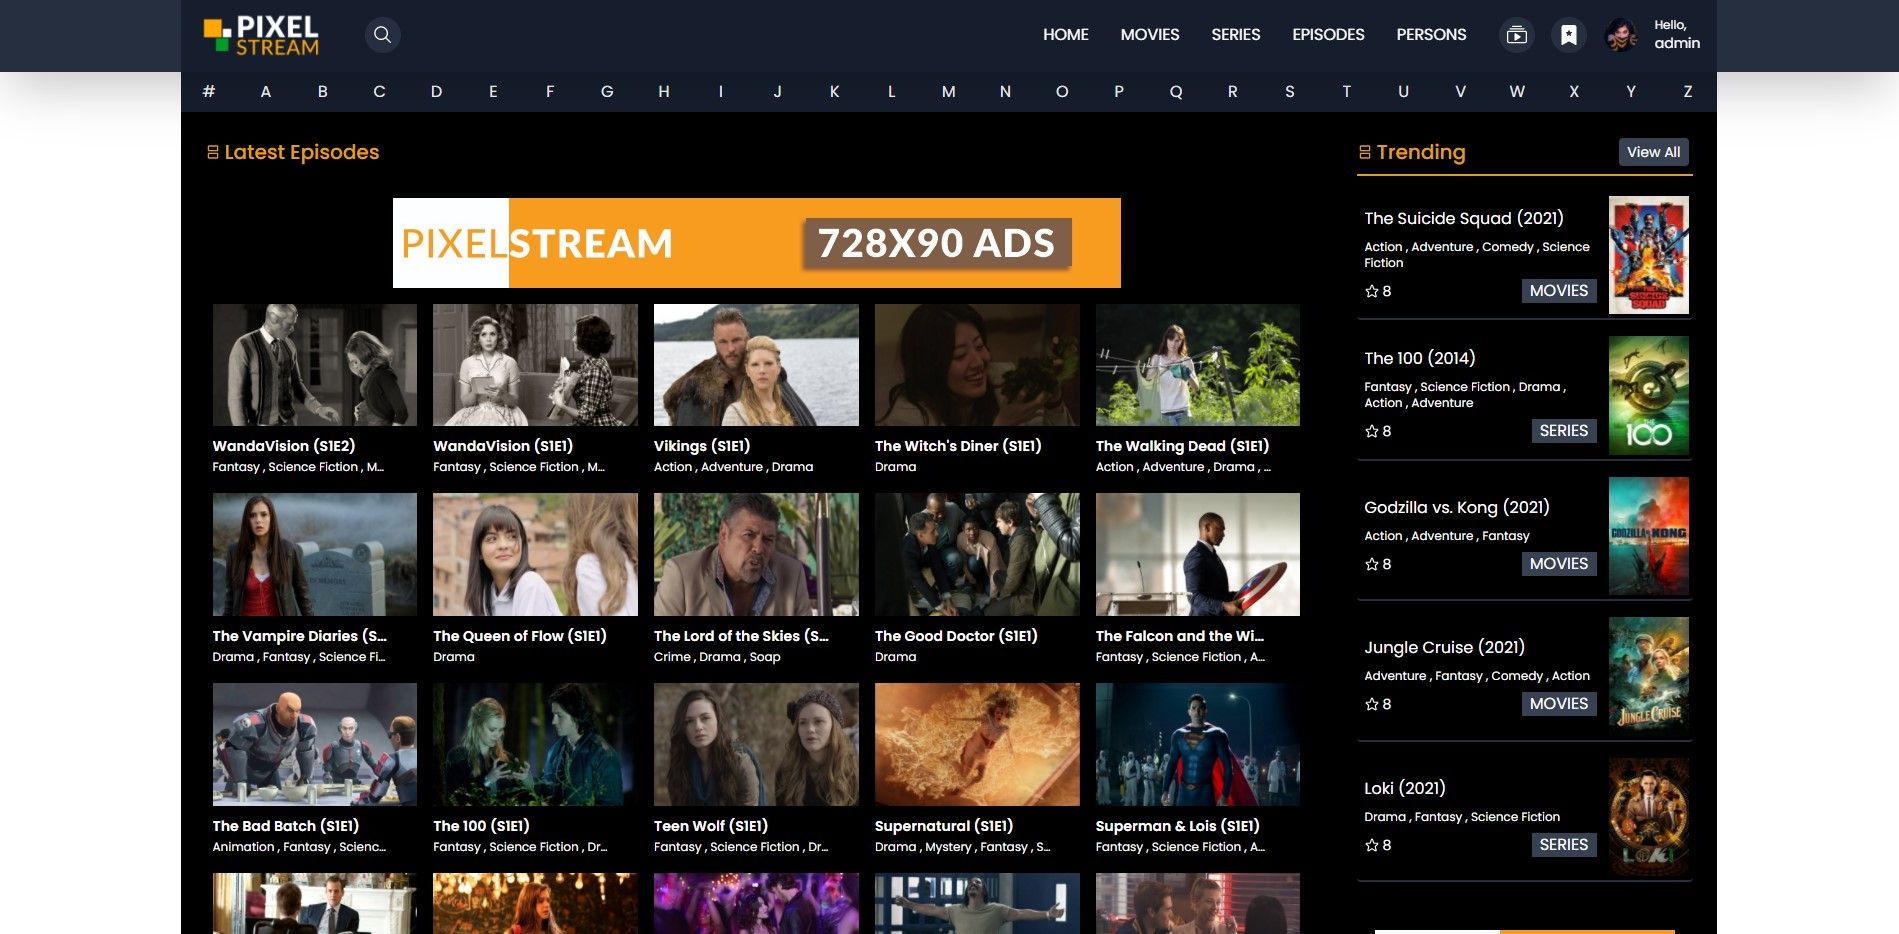Click Supernatural (S1E1) title link
This screenshot has height=934, width=1899.
coord(944,826)
